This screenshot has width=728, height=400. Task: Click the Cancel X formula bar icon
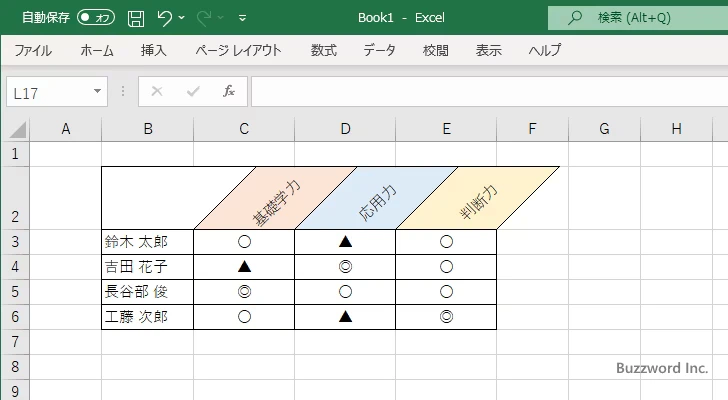(157, 91)
